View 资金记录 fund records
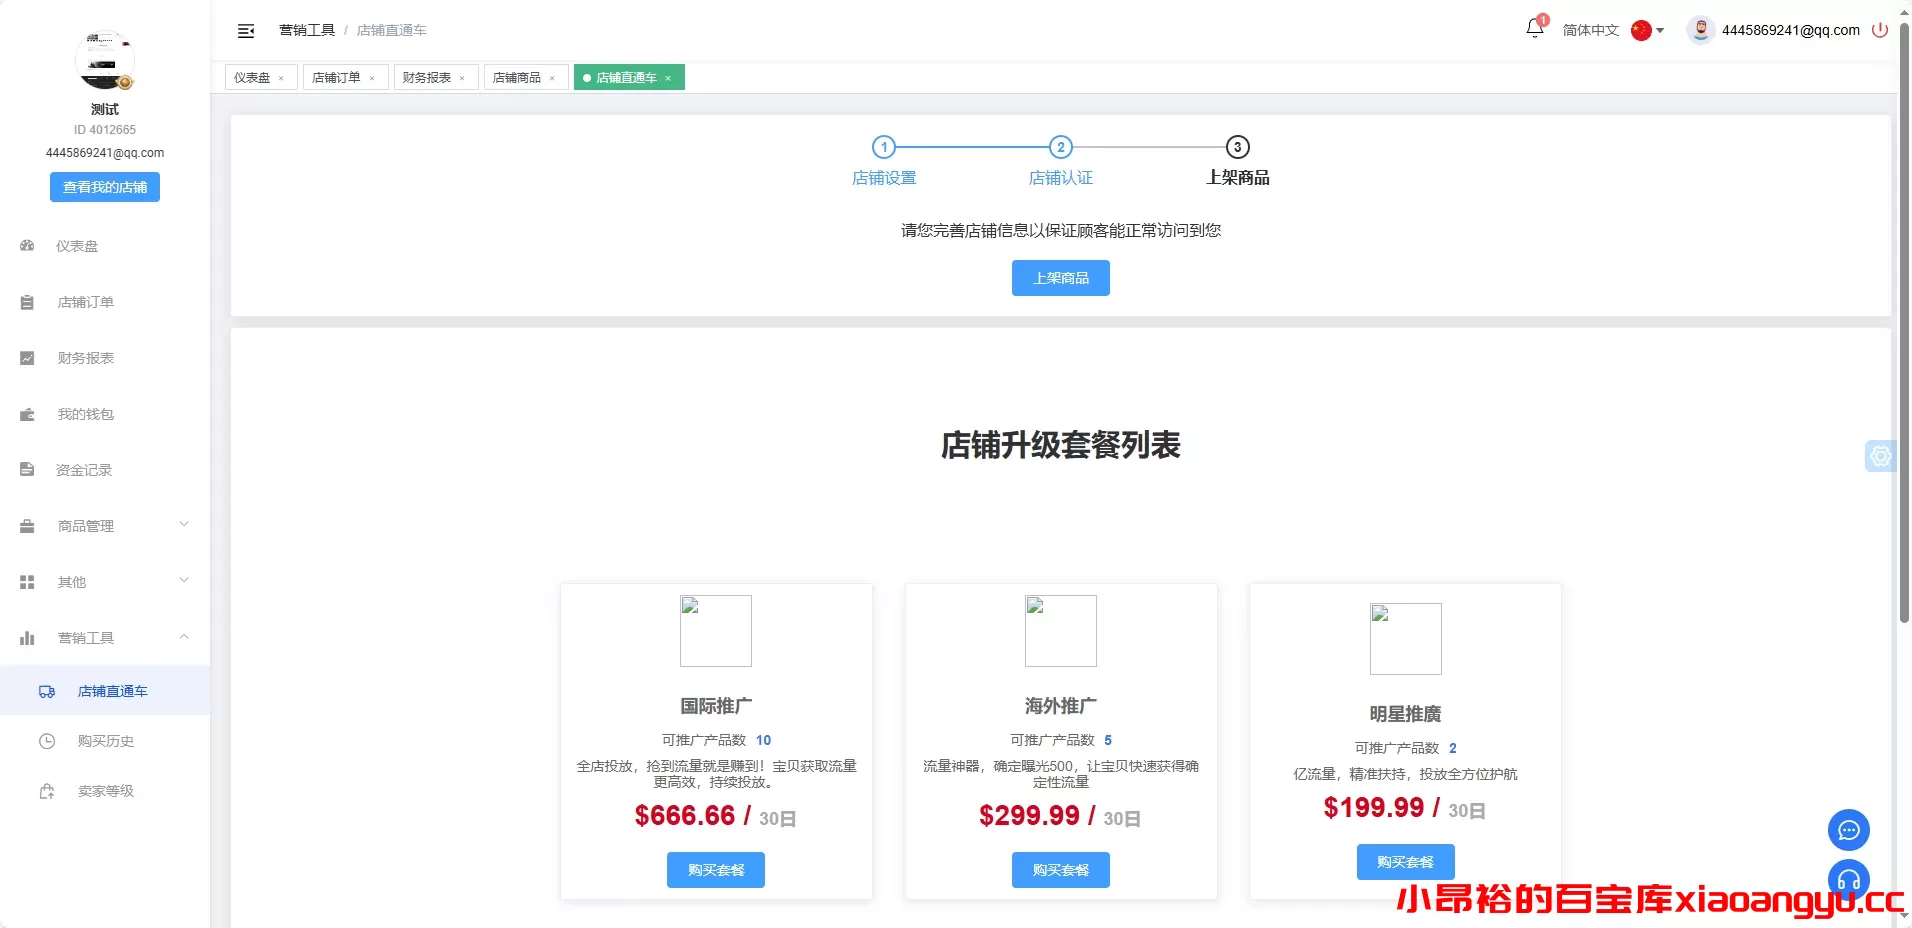 (85, 470)
